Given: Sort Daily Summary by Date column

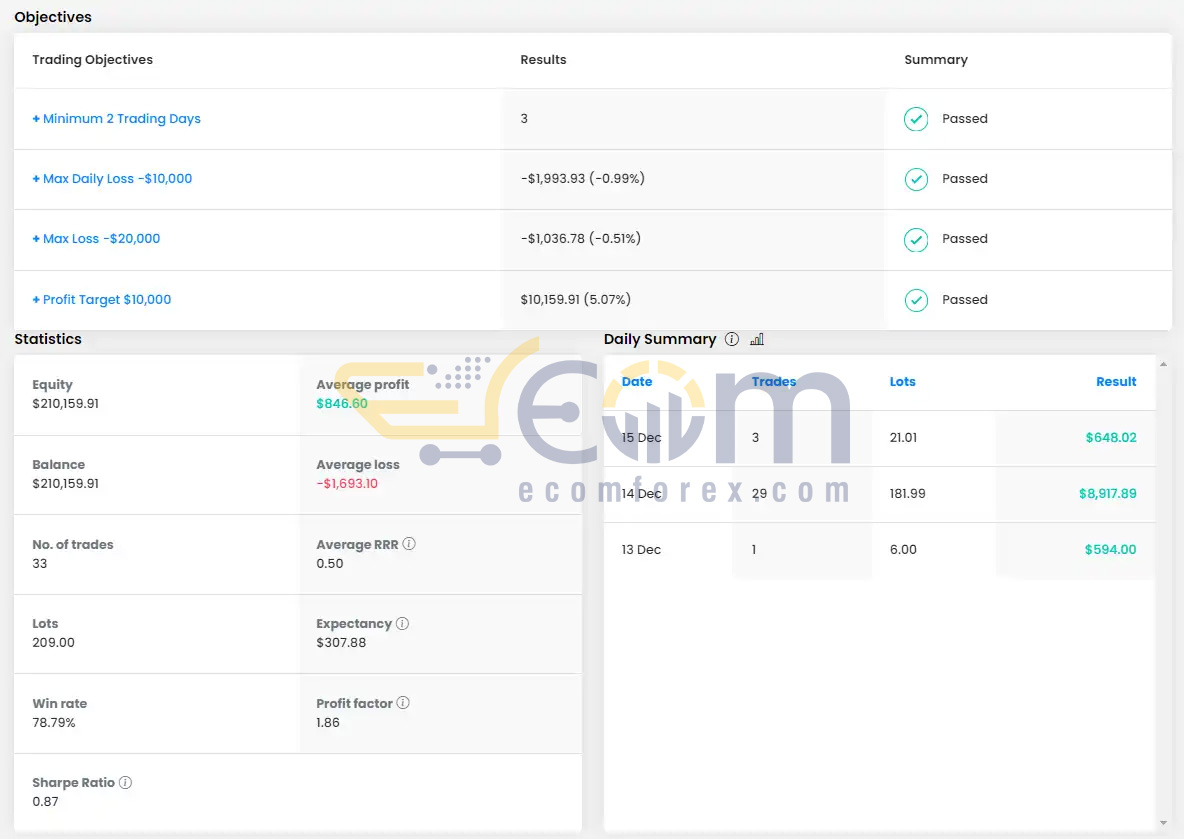Looking at the screenshot, I should click(x=637, y=381).
